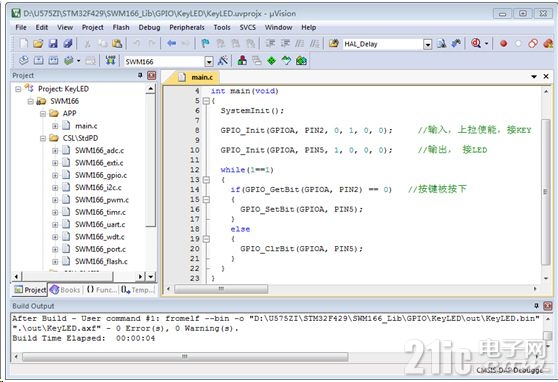Open the batch build dropdown arrow
Image resolution: width=558 pixels, height=382 pixels.
[x=79, y=61]
